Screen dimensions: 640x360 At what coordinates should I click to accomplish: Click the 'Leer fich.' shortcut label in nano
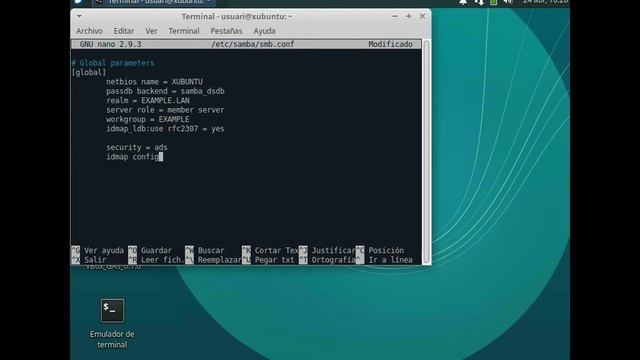pos(163,260)
